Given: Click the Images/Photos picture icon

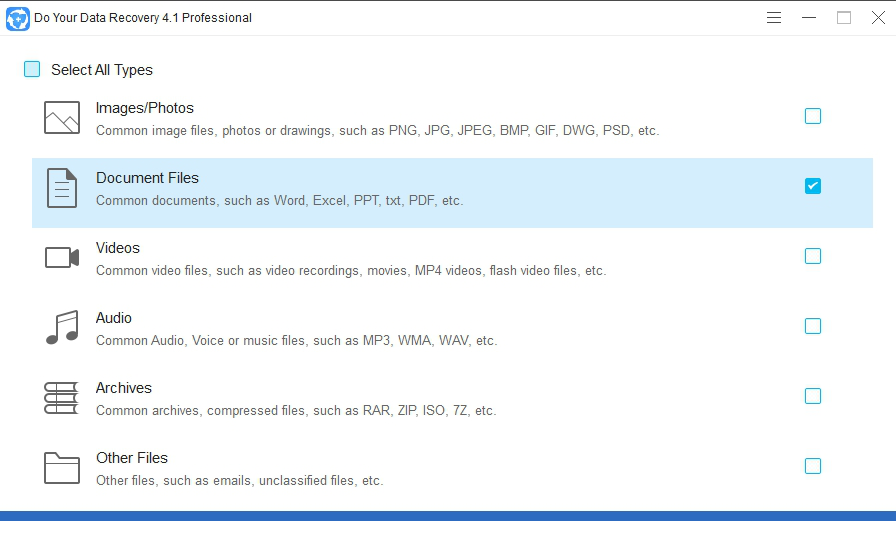Looking at the screenshot, I should pos(62,118).
